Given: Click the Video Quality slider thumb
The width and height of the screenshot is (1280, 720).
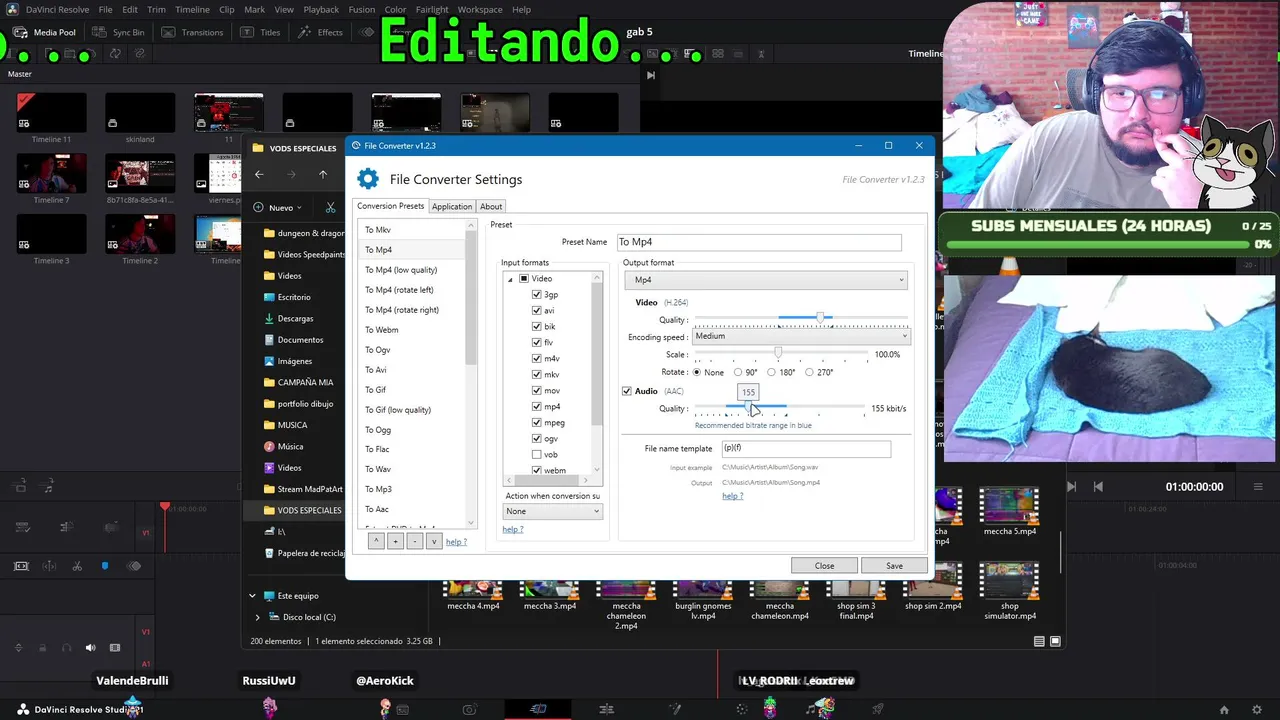Looking at the screenshot, I should pyautogui.click(x=820, y=318).
